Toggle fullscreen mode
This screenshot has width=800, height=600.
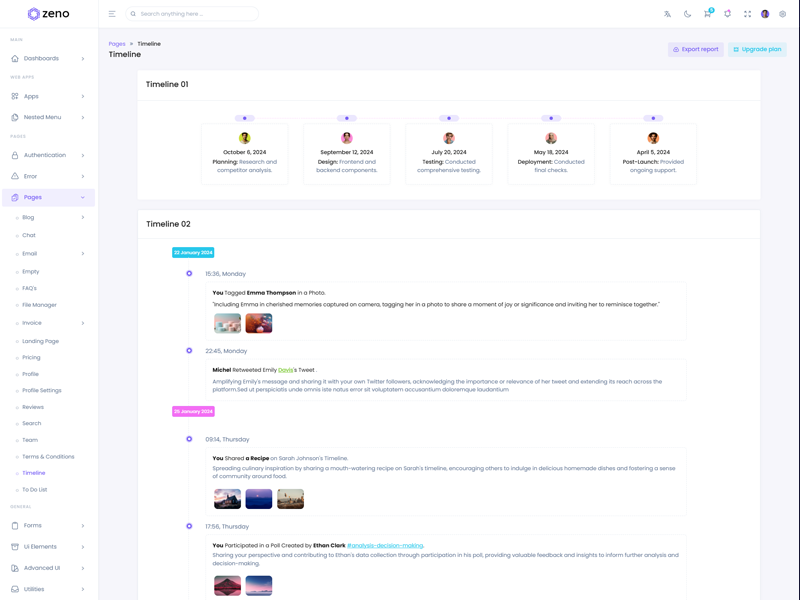[x=747, y=14]
